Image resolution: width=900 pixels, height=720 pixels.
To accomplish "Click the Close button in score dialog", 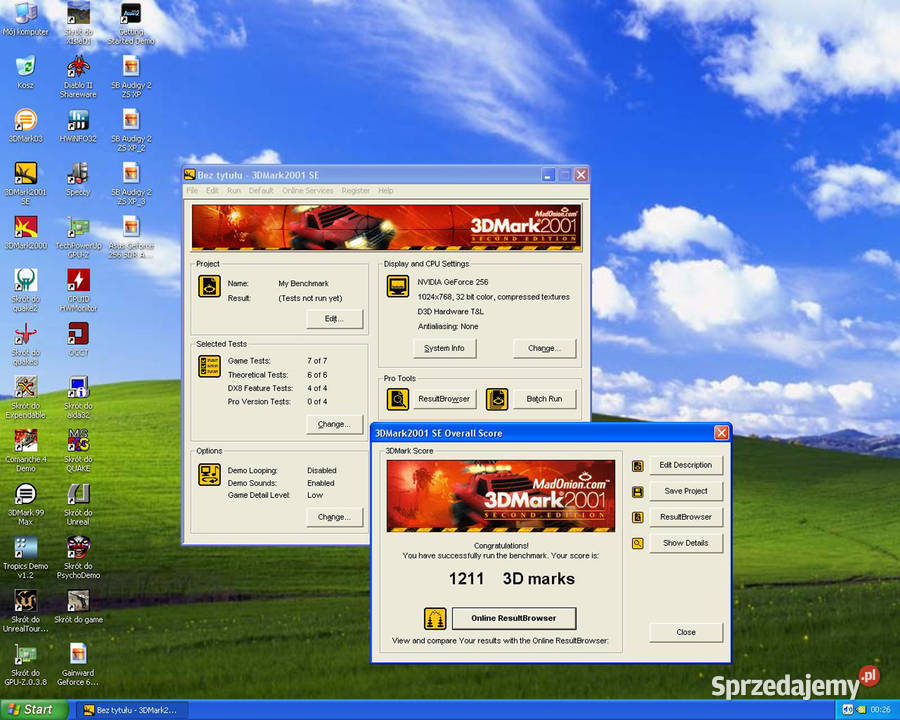I will [686, 632].
